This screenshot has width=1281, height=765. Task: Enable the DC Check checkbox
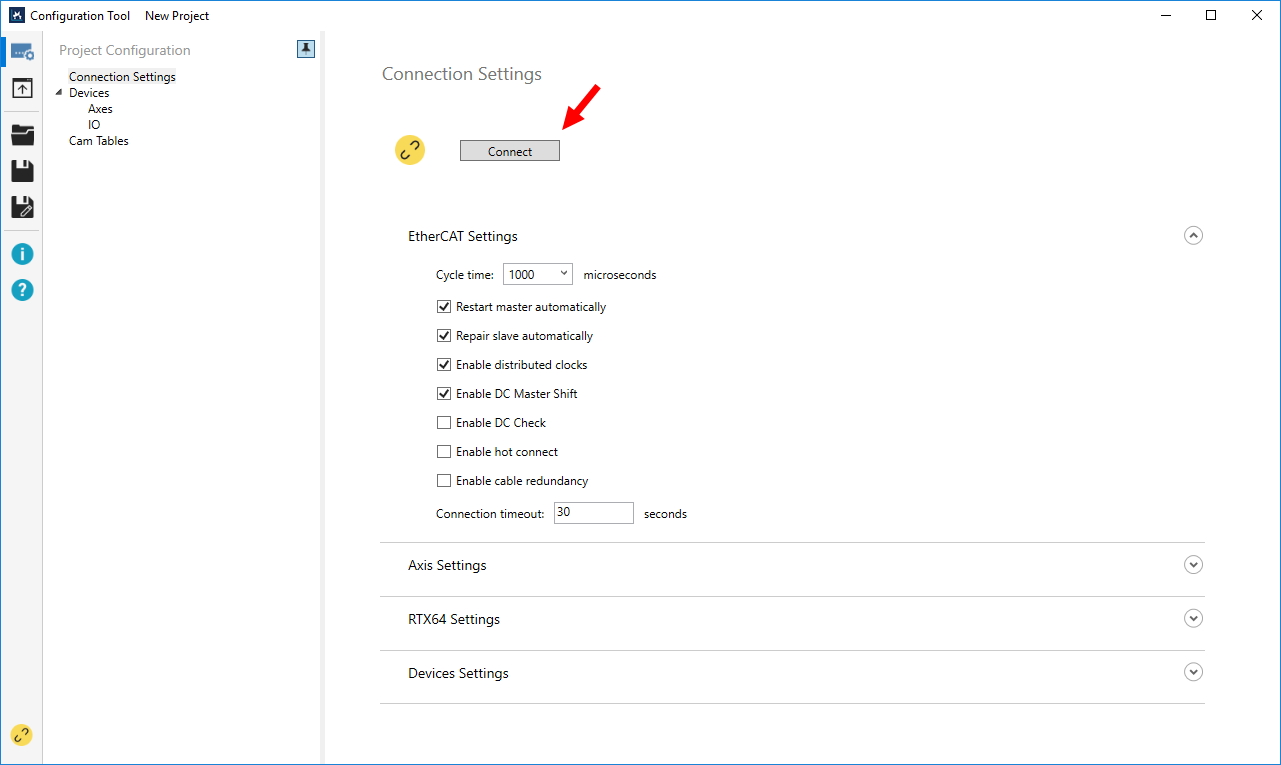coord(444,423)
